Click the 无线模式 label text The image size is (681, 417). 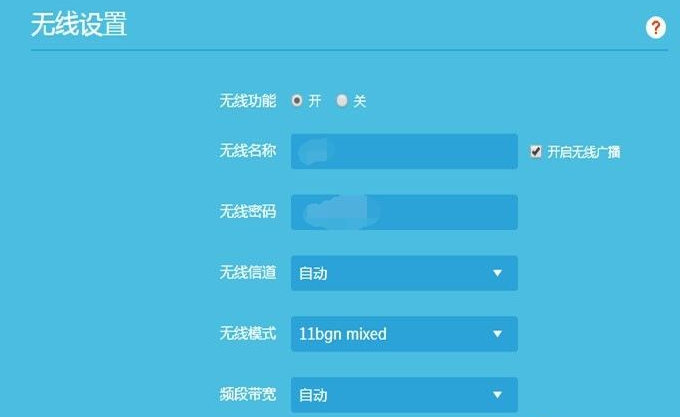(x=247, y=334)
